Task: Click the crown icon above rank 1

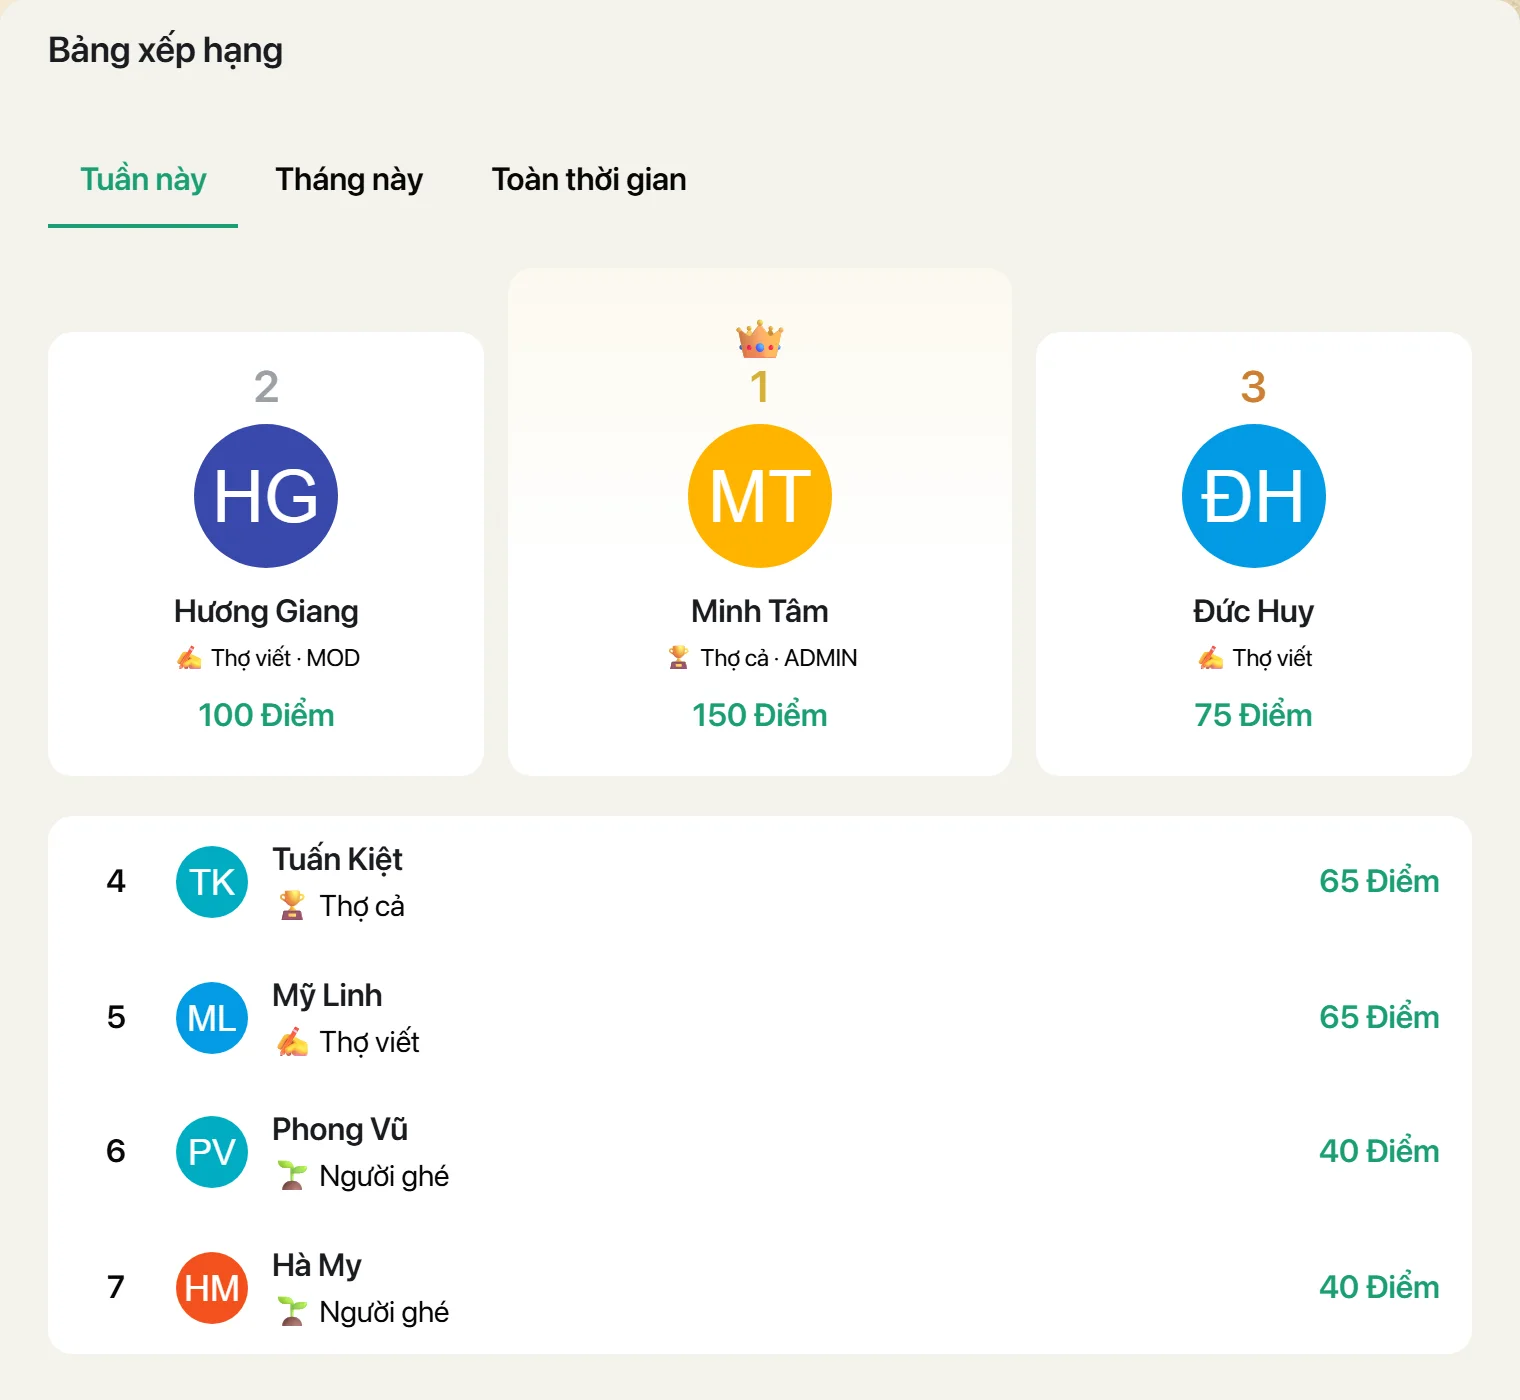Action: [x=760, y=340]
